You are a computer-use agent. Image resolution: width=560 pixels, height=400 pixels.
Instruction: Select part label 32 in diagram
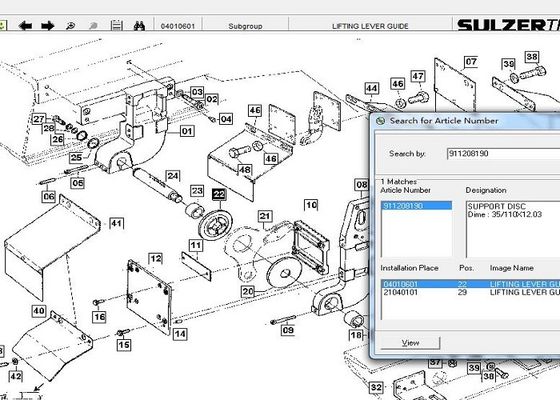coord(376,388)
